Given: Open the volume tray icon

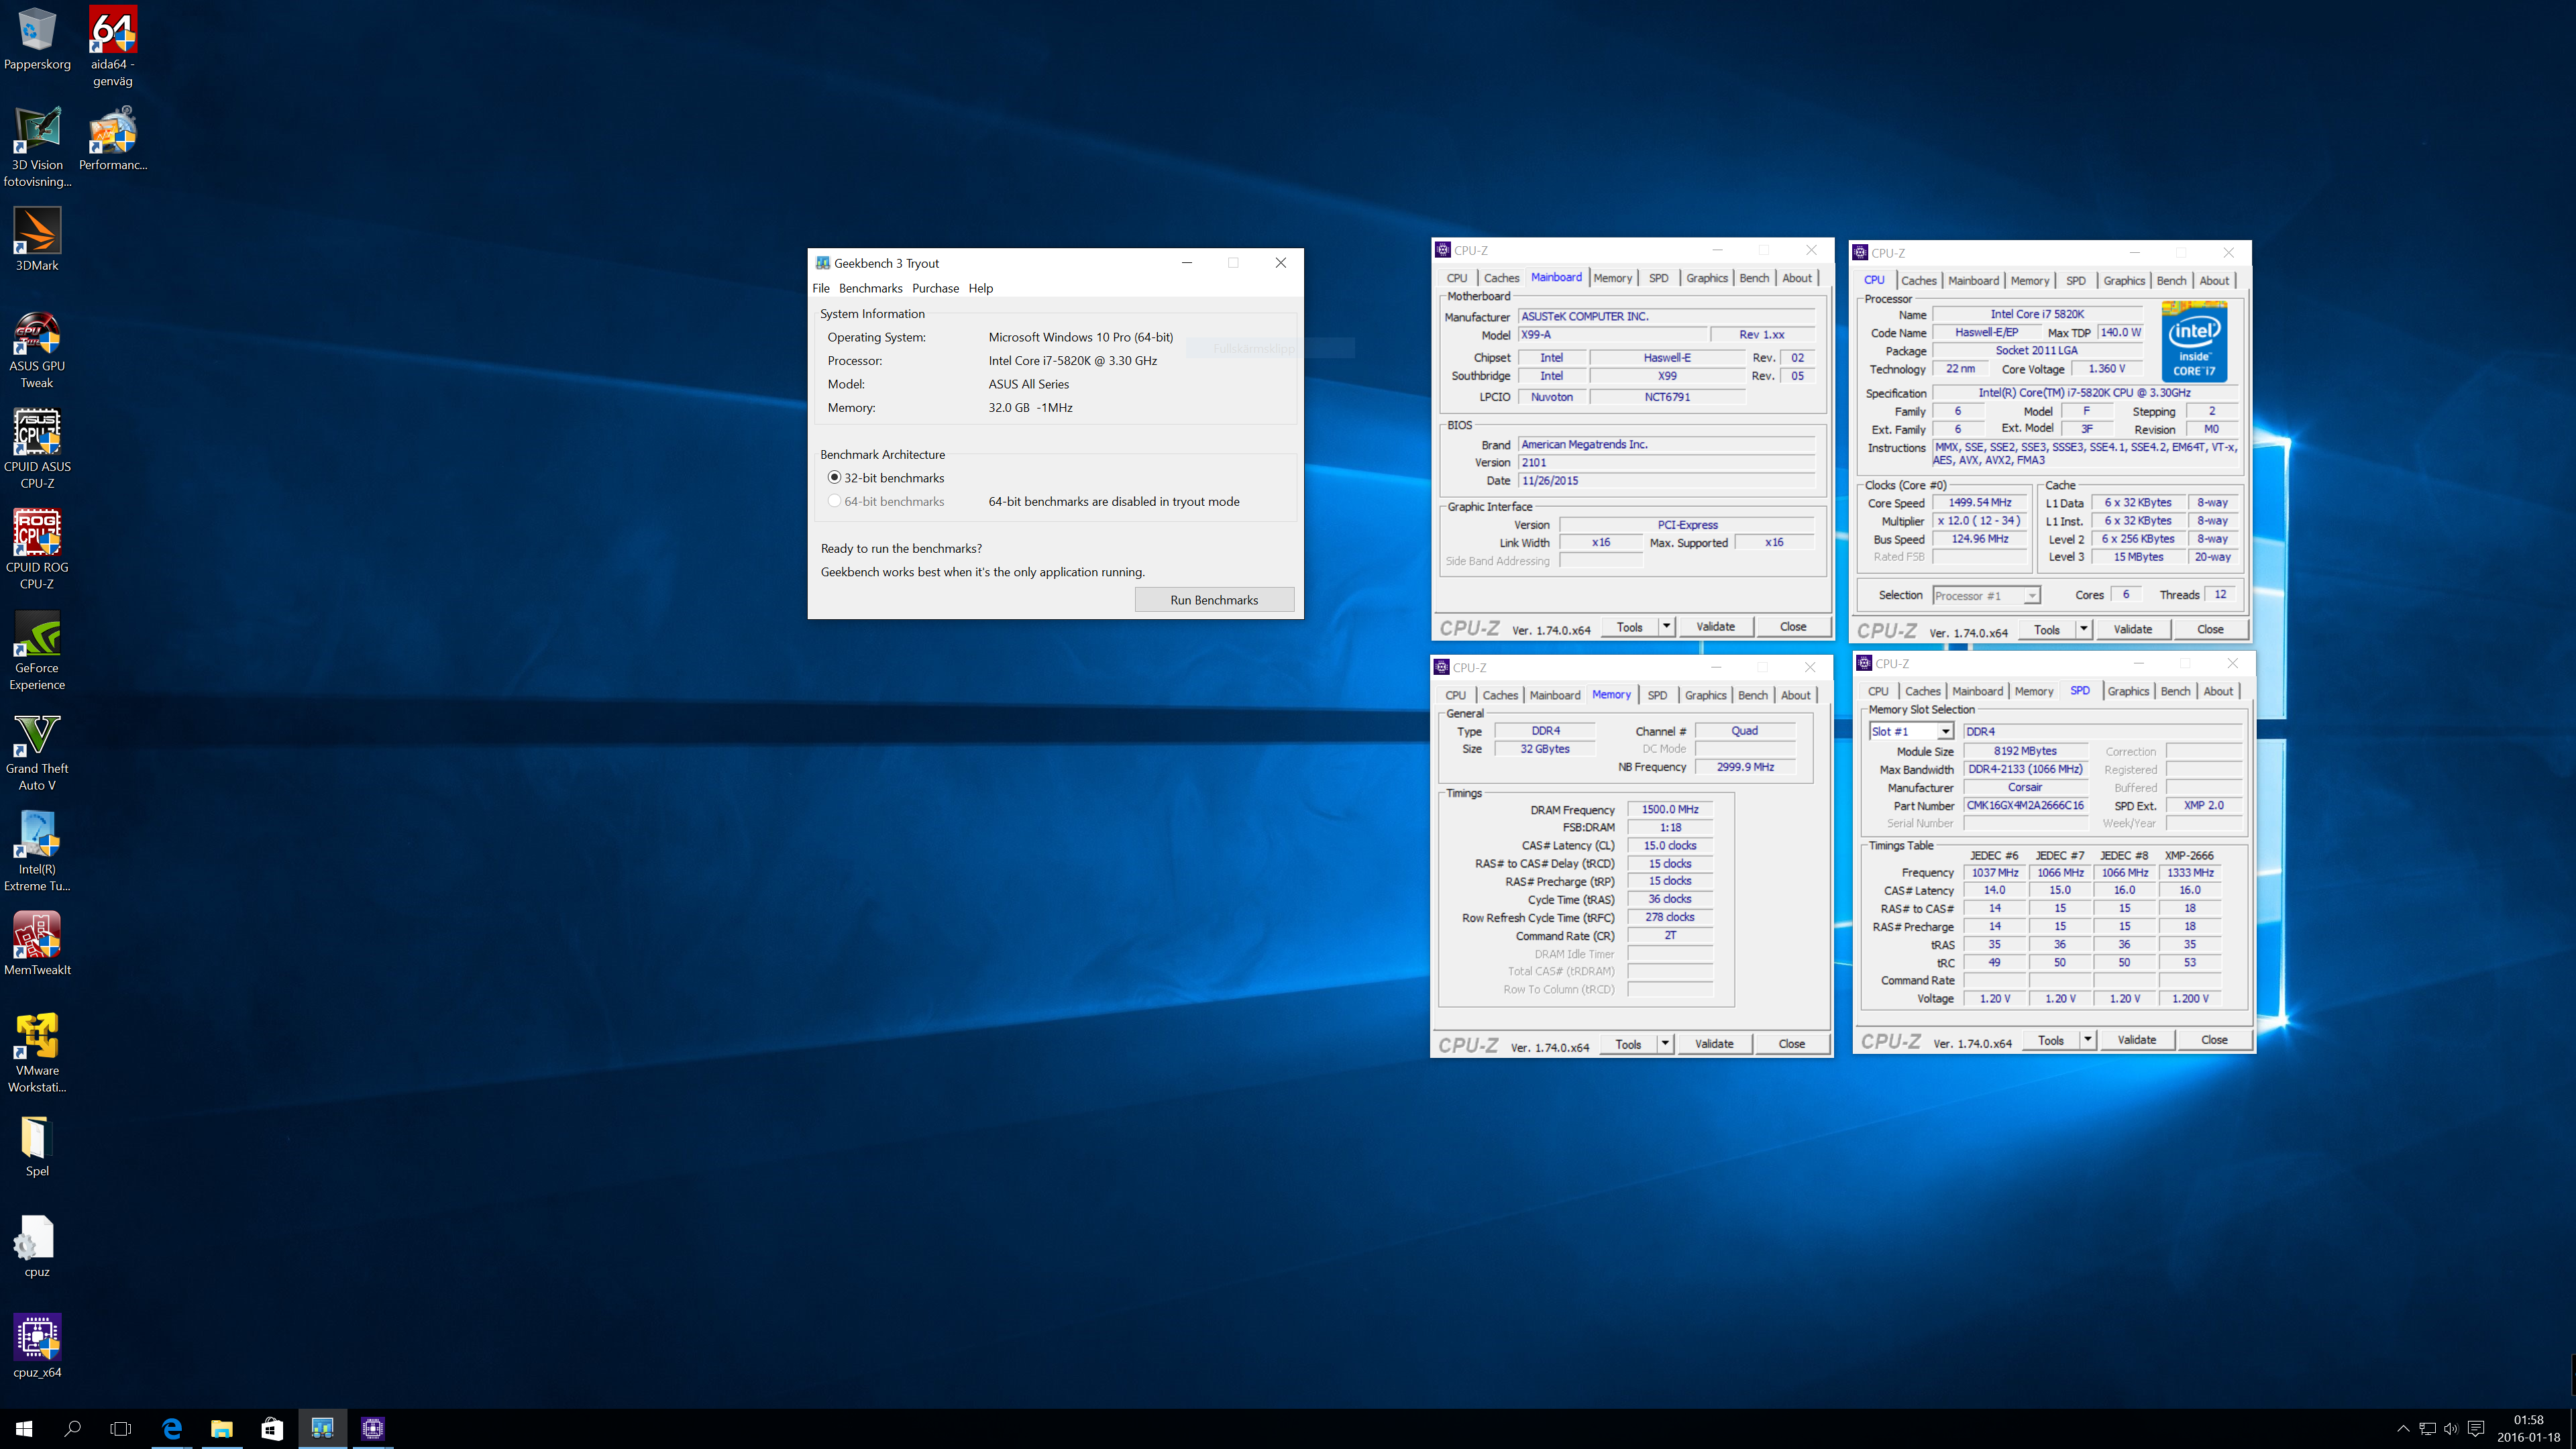Looking at the screenshot, I should 2451,1428.
